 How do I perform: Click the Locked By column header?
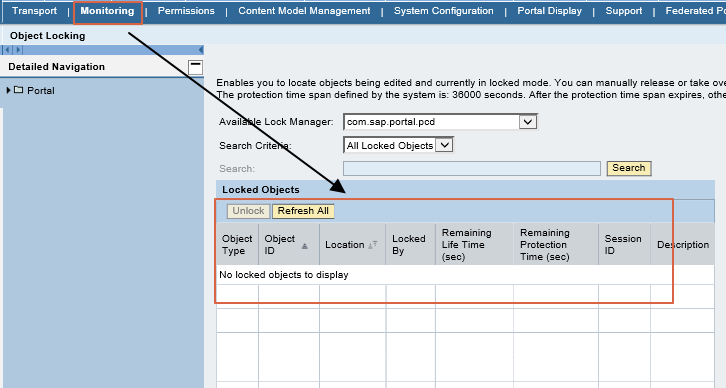point(410,244)
